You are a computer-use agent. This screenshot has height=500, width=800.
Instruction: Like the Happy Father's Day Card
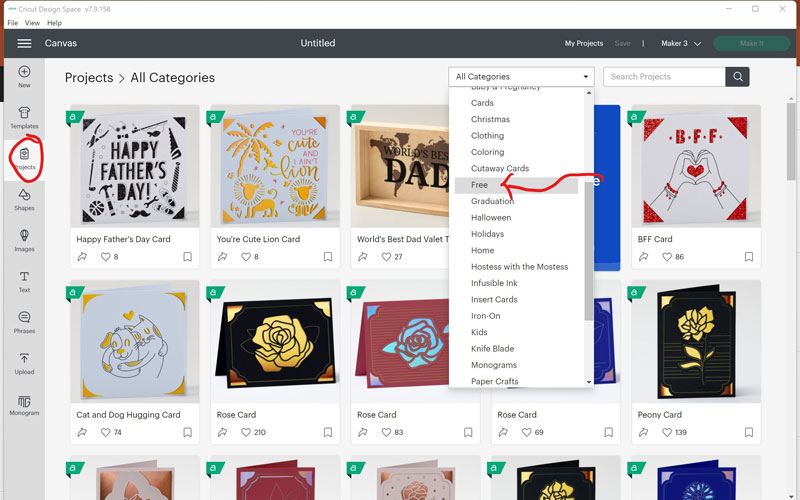pyautogui.click(x=105, y=257)
